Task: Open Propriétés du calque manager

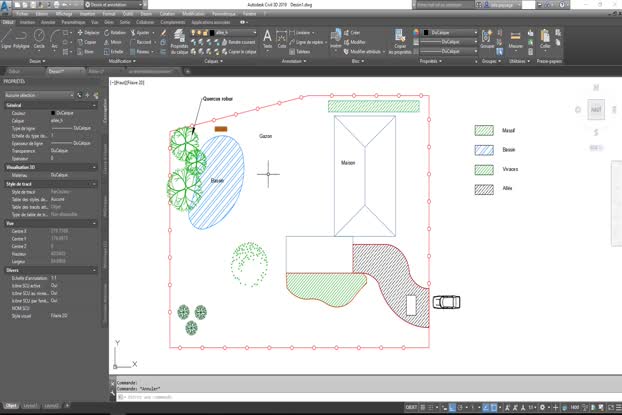Action: pos(179,41)
